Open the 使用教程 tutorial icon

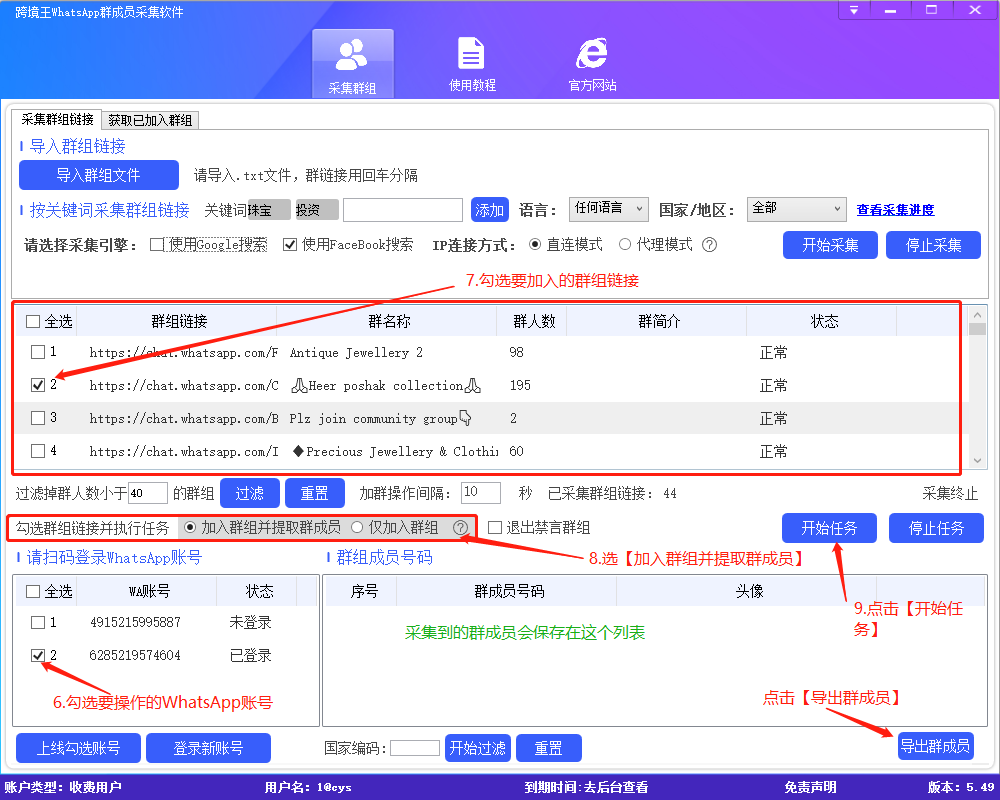click(x=471, y=62)
